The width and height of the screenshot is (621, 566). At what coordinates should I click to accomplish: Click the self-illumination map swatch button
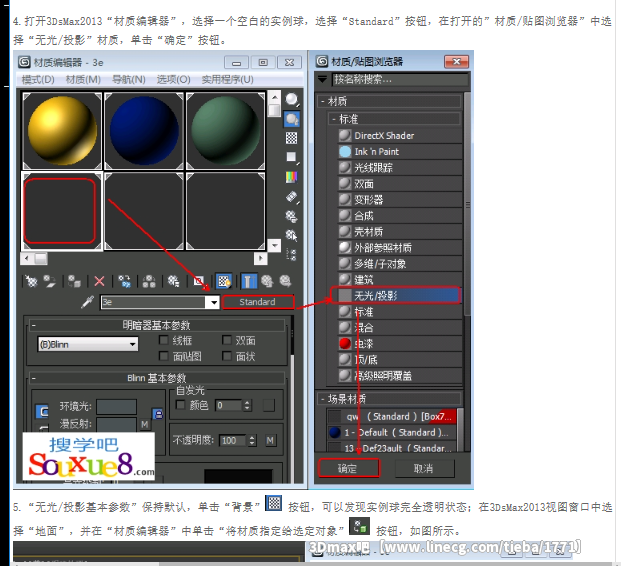click(269, 405)
